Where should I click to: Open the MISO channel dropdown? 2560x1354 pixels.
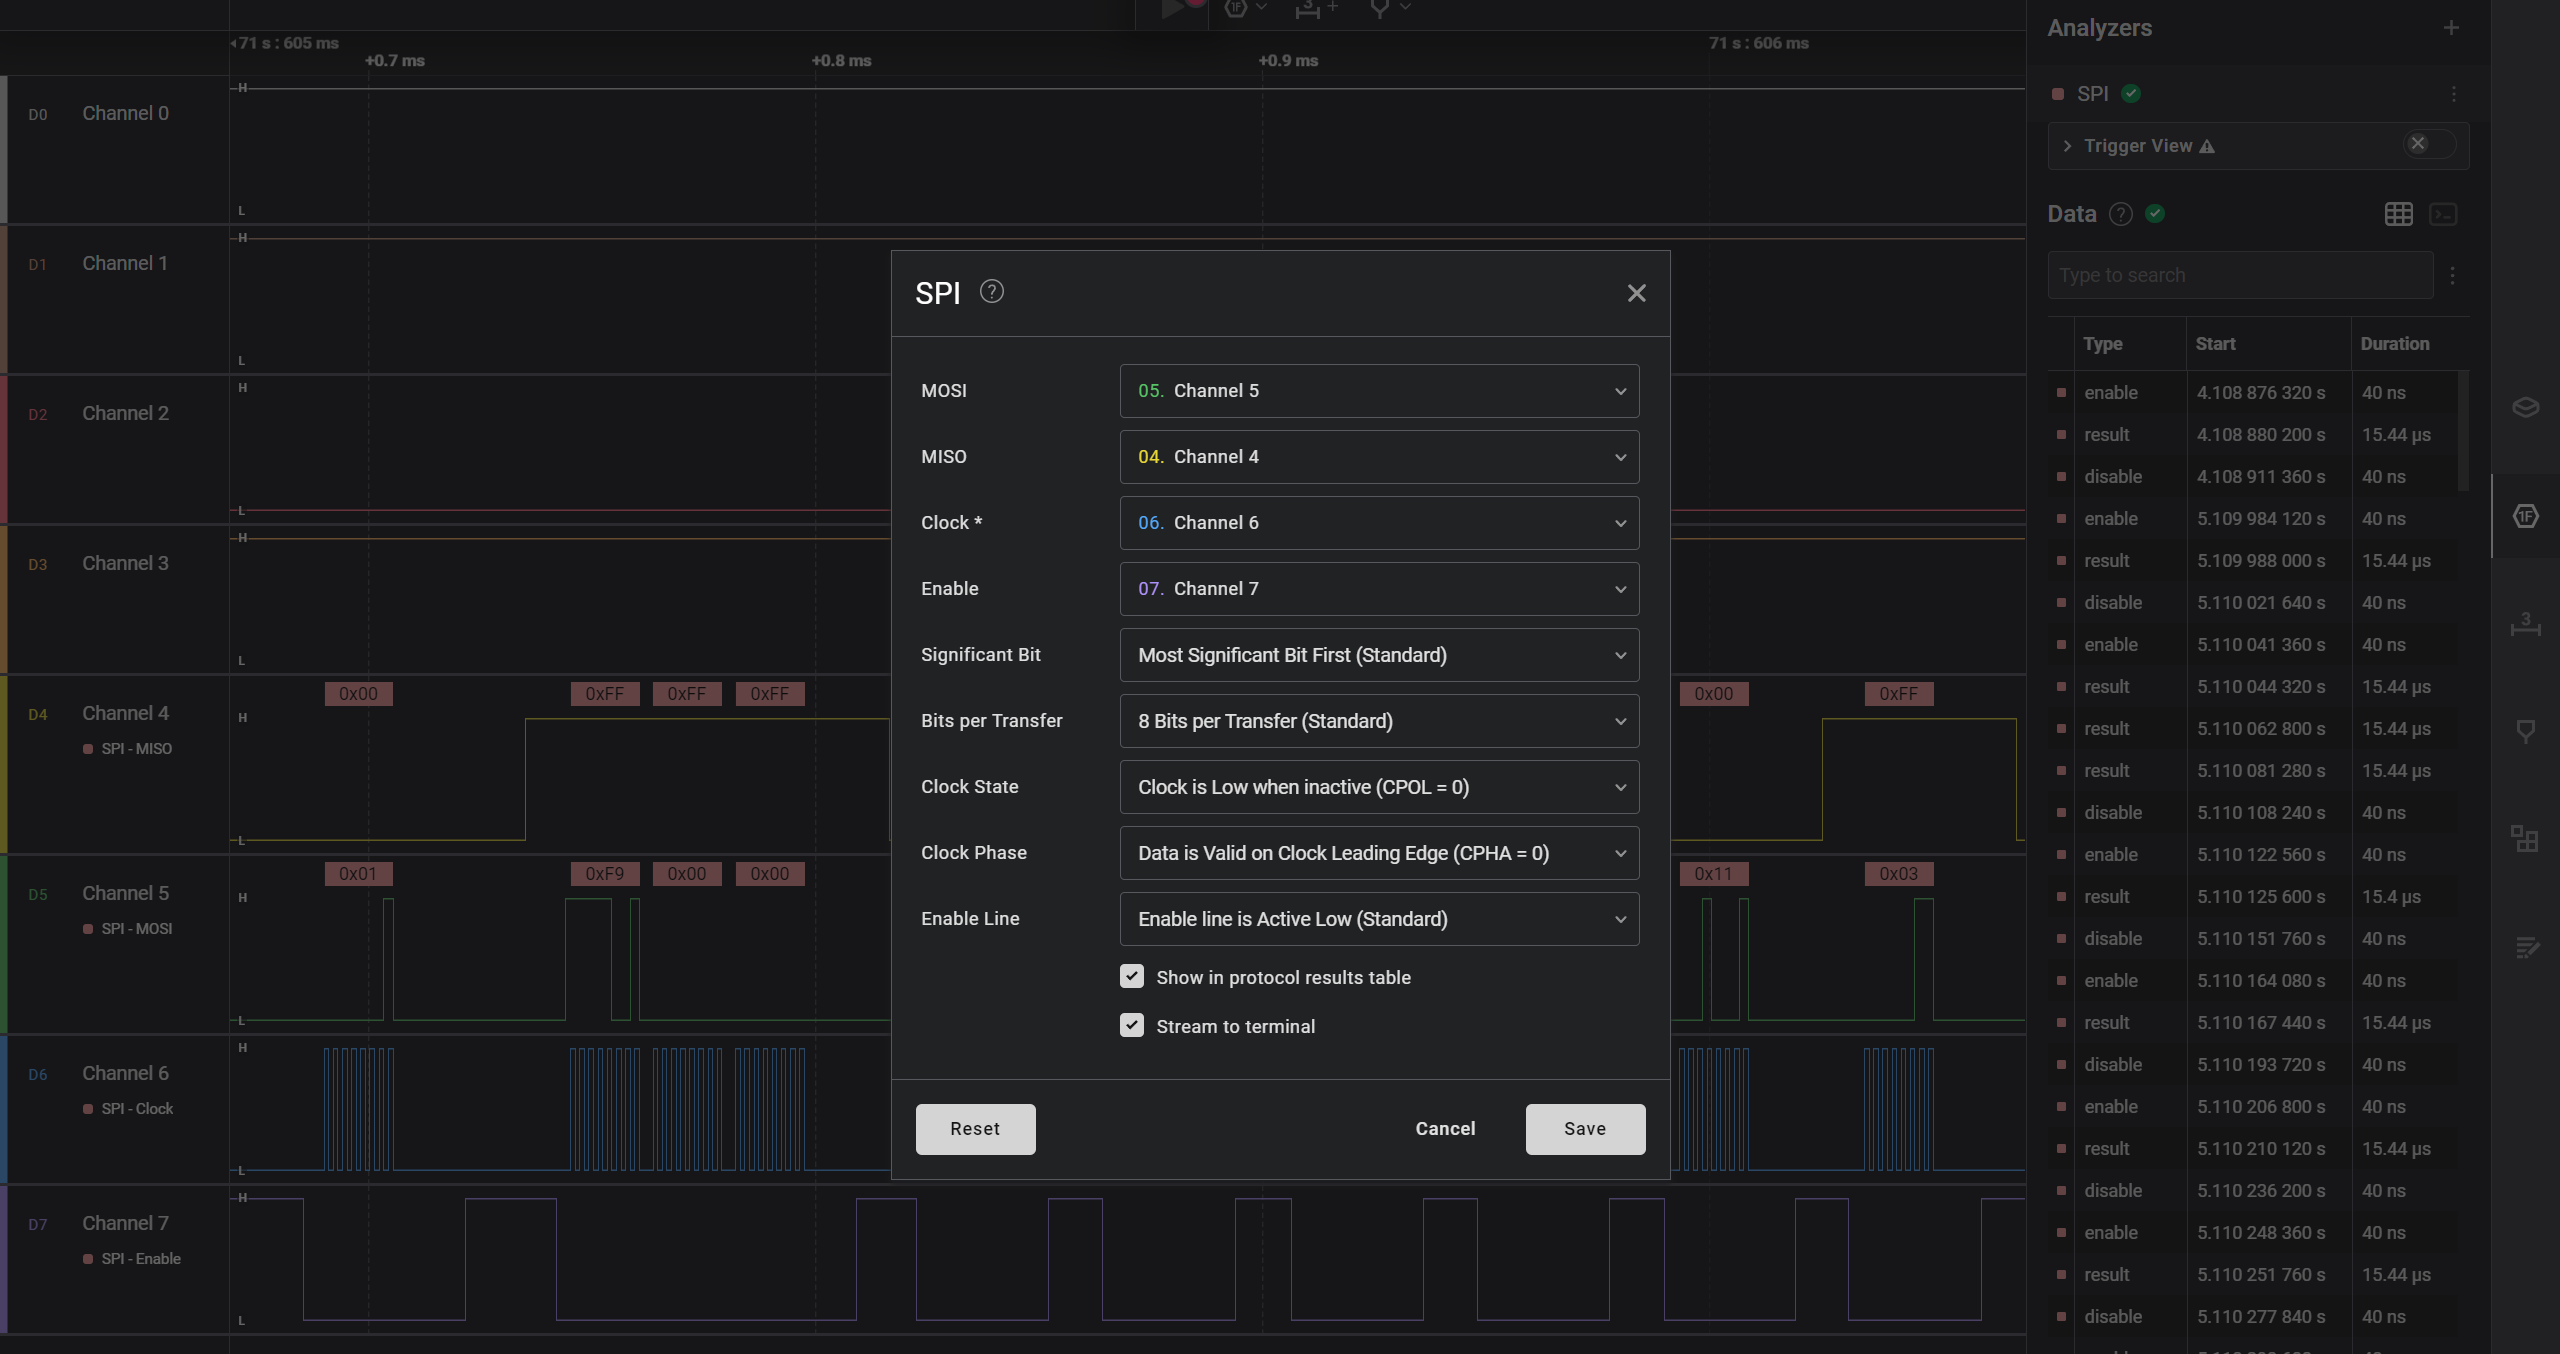[1379, 457]
